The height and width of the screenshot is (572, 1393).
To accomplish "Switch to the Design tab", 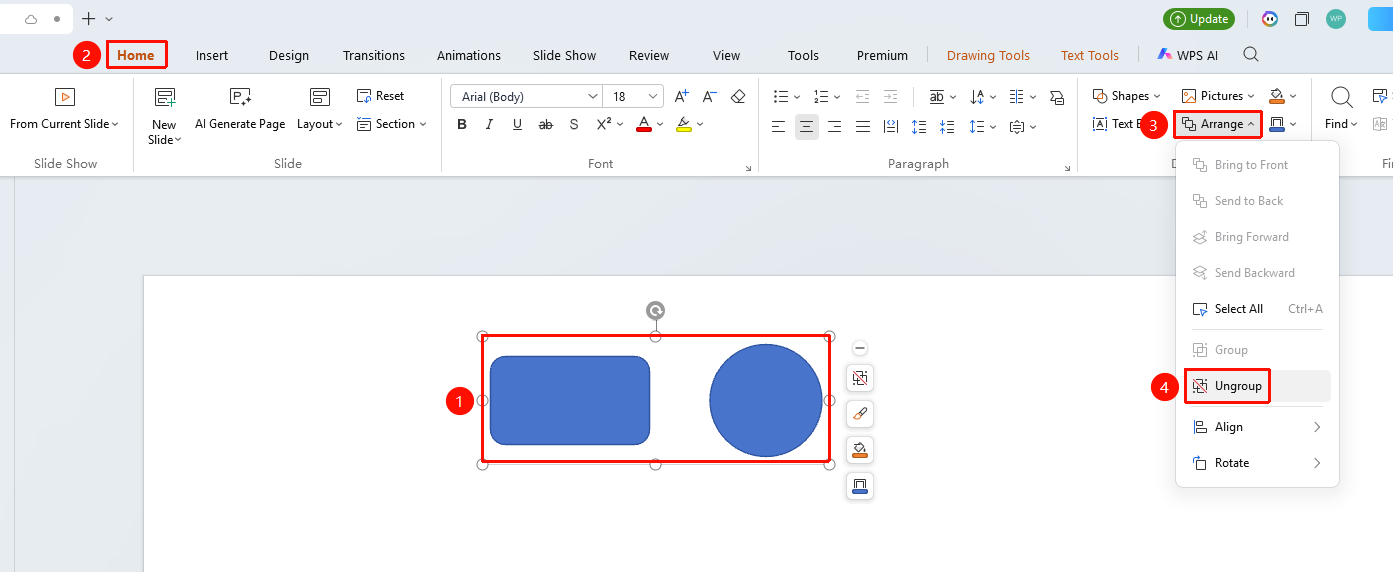I will (289, 55).
